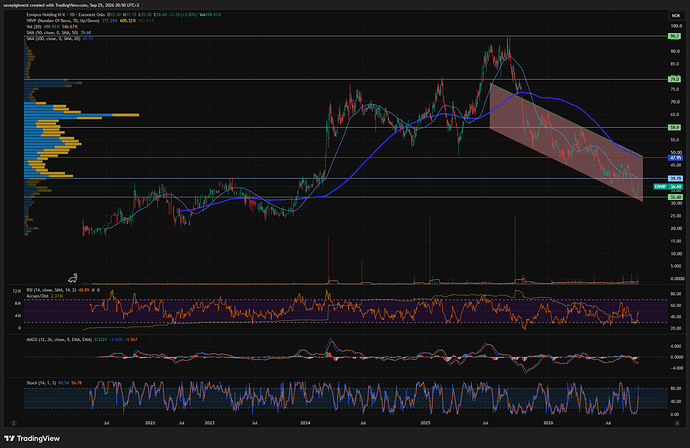
Task: Click the green ENVIP last price label
Action: 668,187
